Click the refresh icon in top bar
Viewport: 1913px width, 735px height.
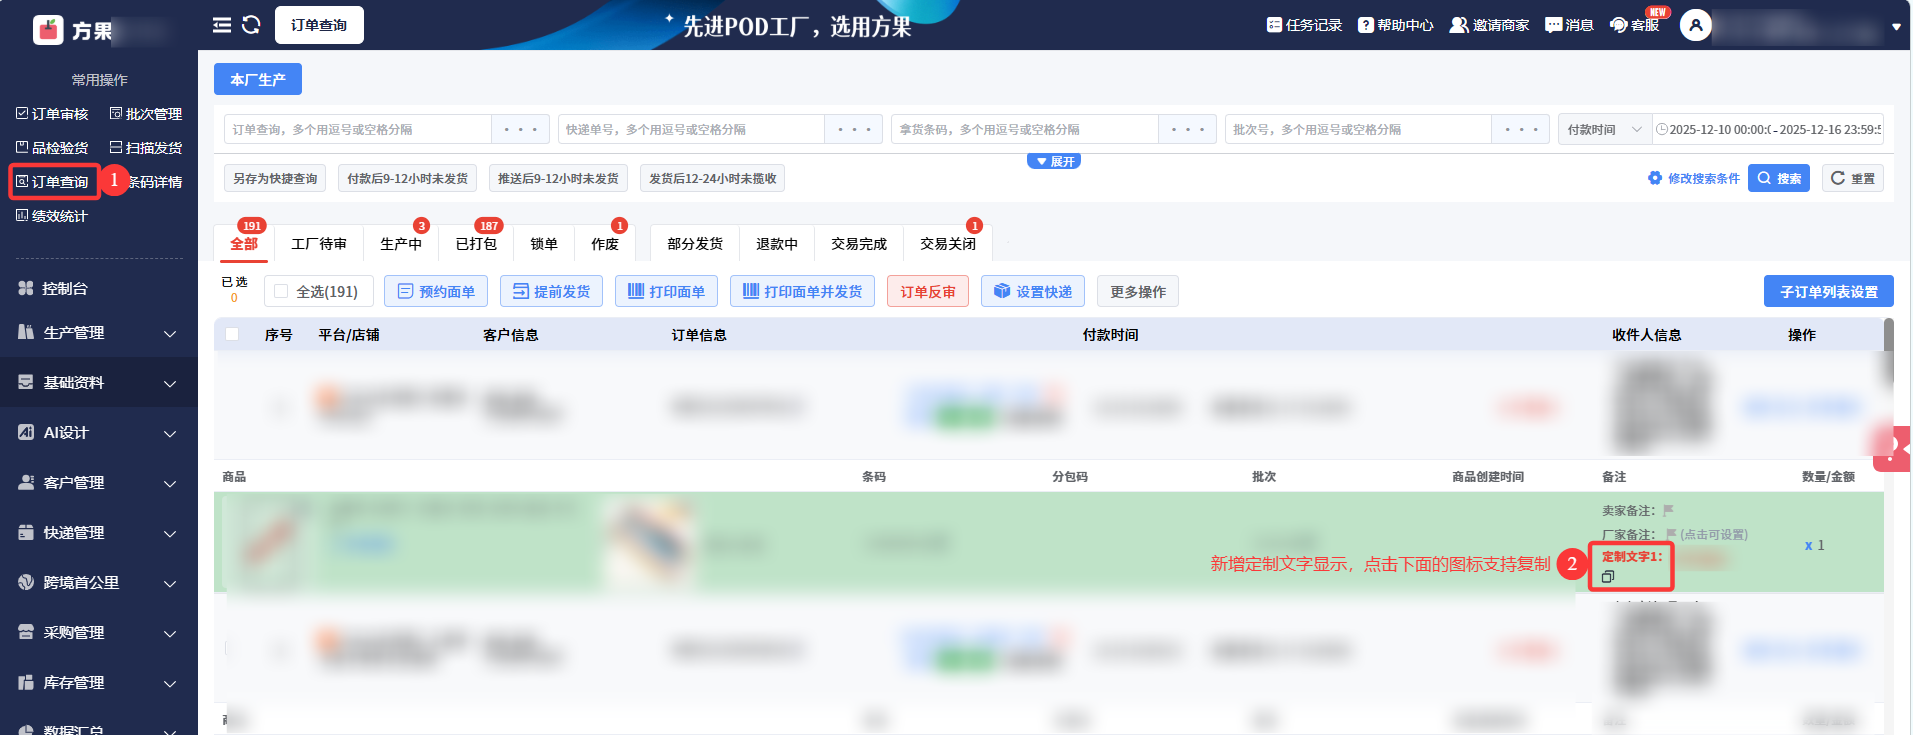pyautogui.click(x=251, y=25)
